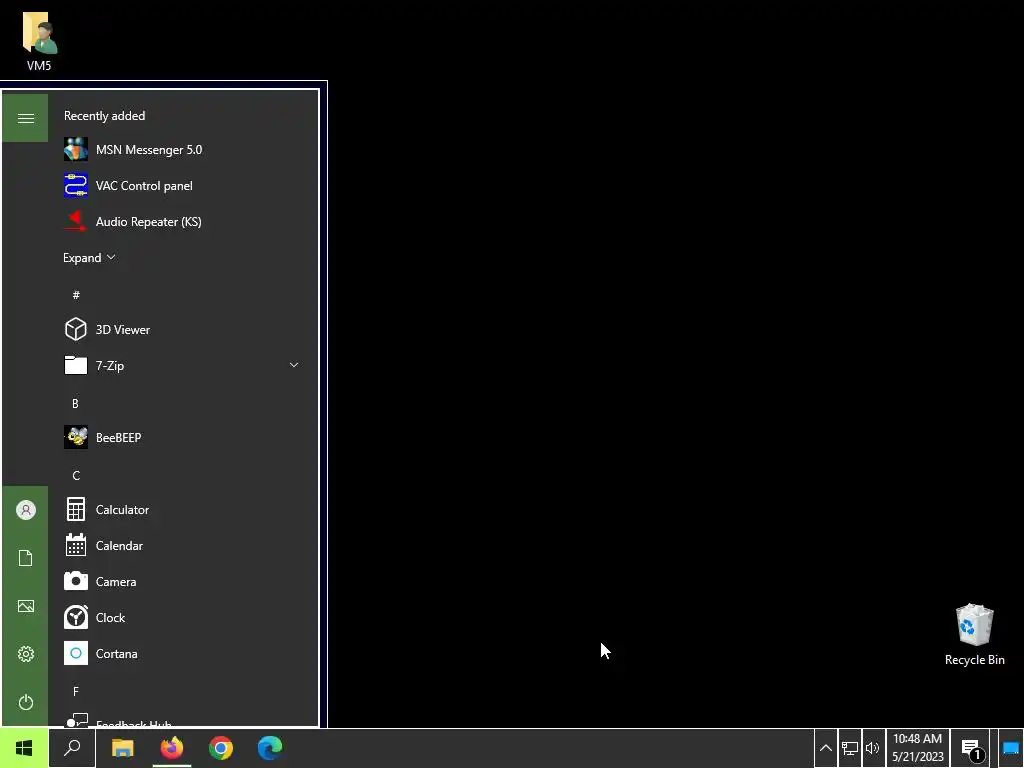Click the blue tray icon at taskbar end
The width and height of the screenshot is (1024, 768).
[1011, 748]
